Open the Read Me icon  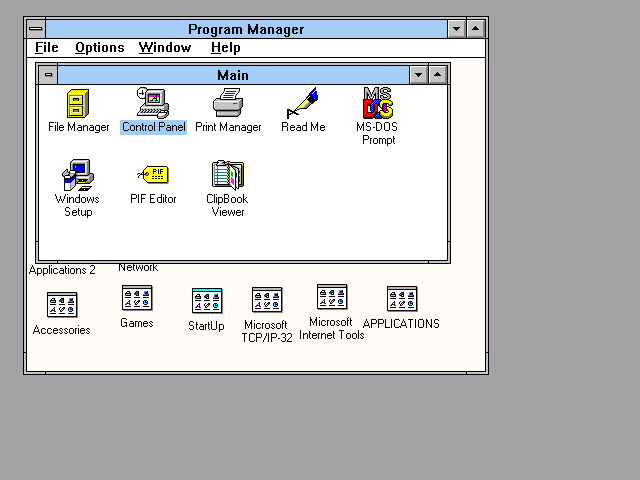302,103
